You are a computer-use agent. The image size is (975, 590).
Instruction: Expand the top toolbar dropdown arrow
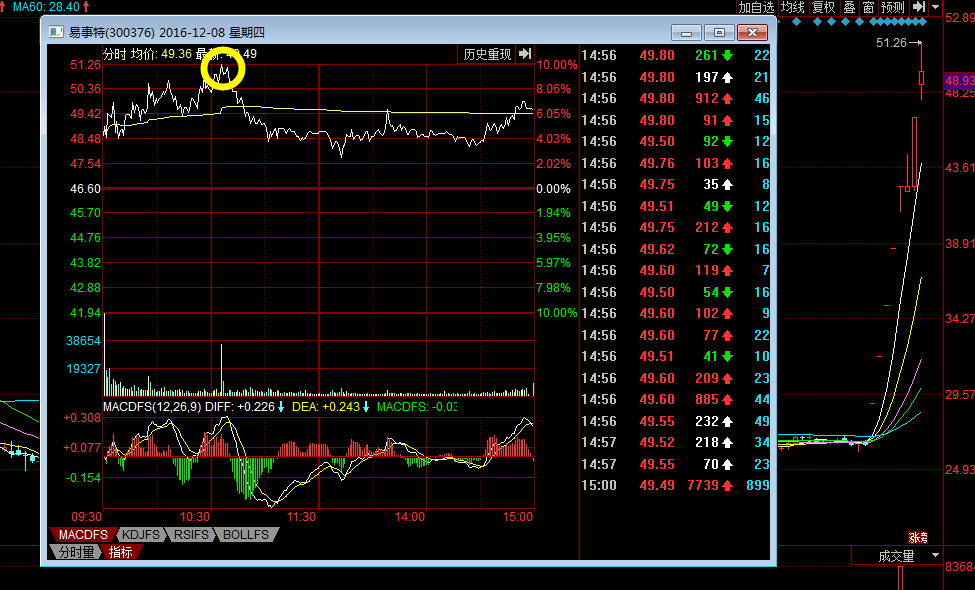936,7
